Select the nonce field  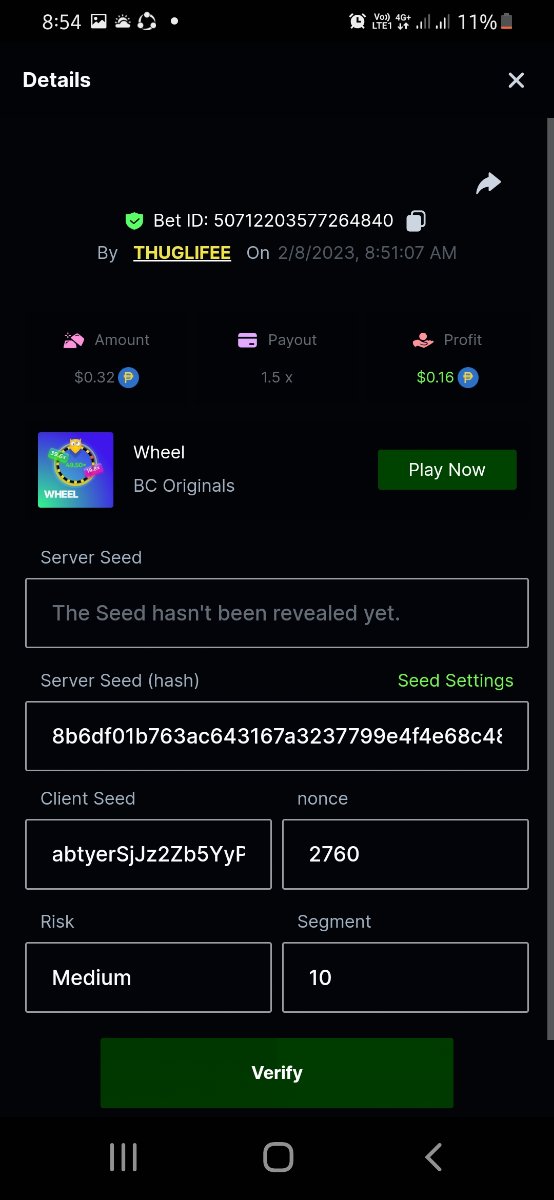point(405,854)
